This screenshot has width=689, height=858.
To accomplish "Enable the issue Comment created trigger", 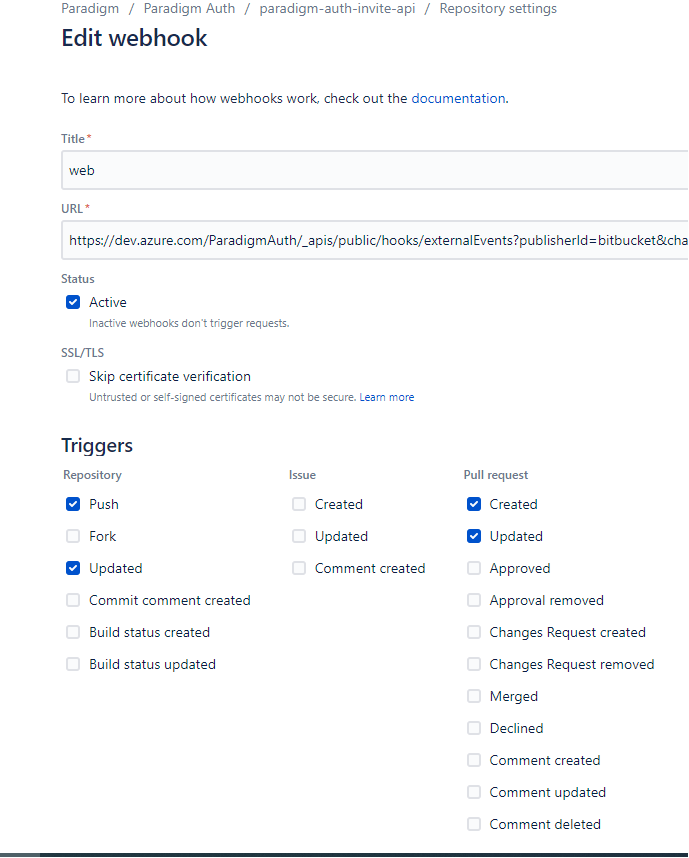I will (x=298, y=568).
